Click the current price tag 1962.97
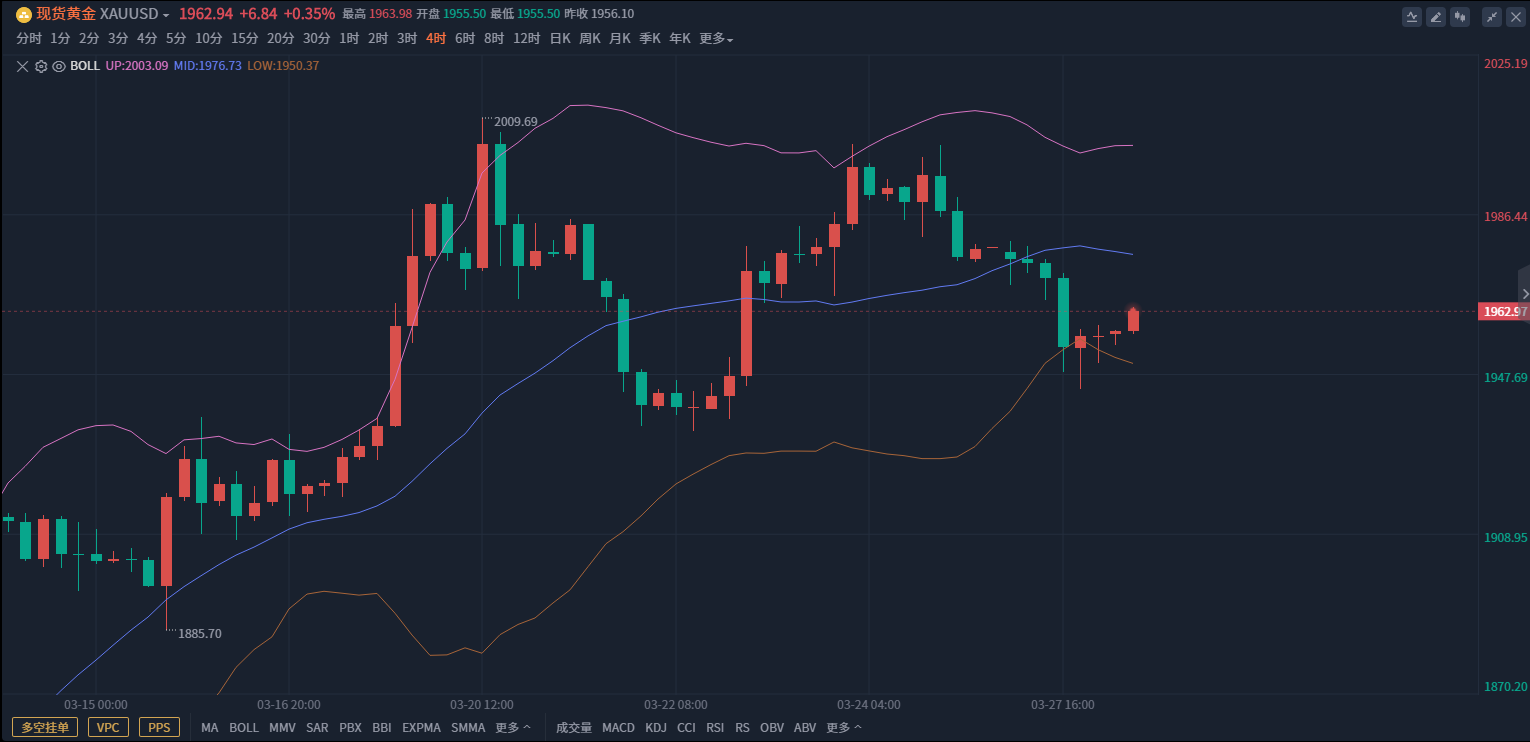 tap(1503, 311)
